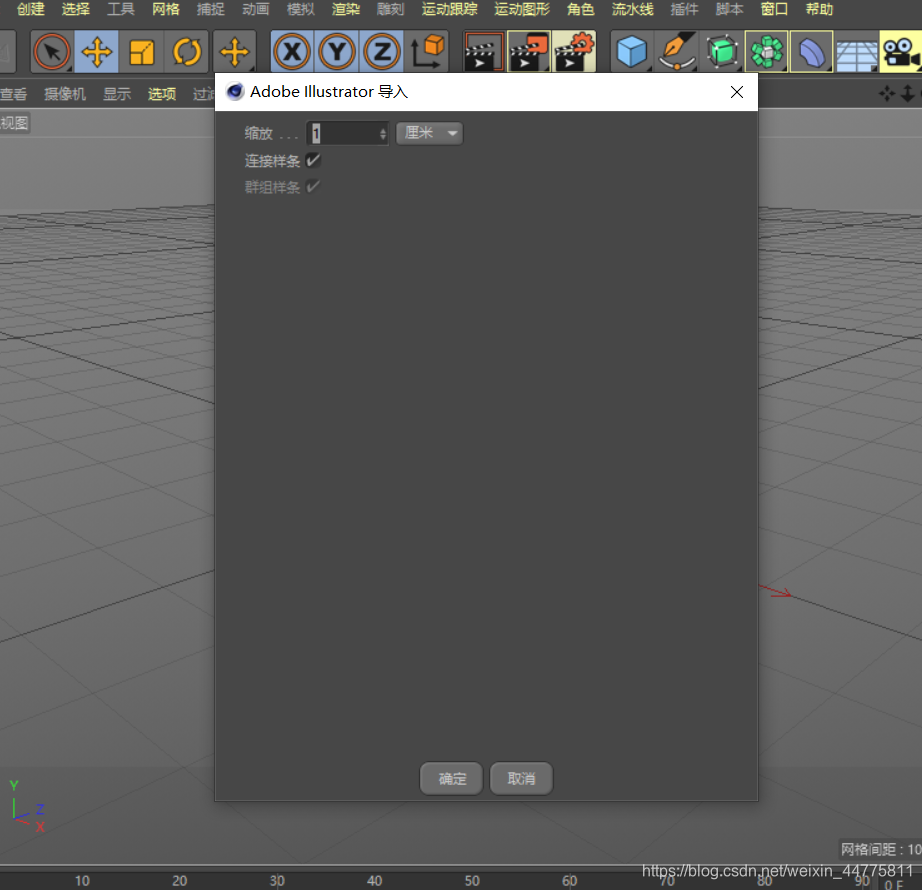Image resolution: width=922 pixels, height=890 pixels.
Task: Click timeline frame 50 marker
Action: (x=472, y=881)
